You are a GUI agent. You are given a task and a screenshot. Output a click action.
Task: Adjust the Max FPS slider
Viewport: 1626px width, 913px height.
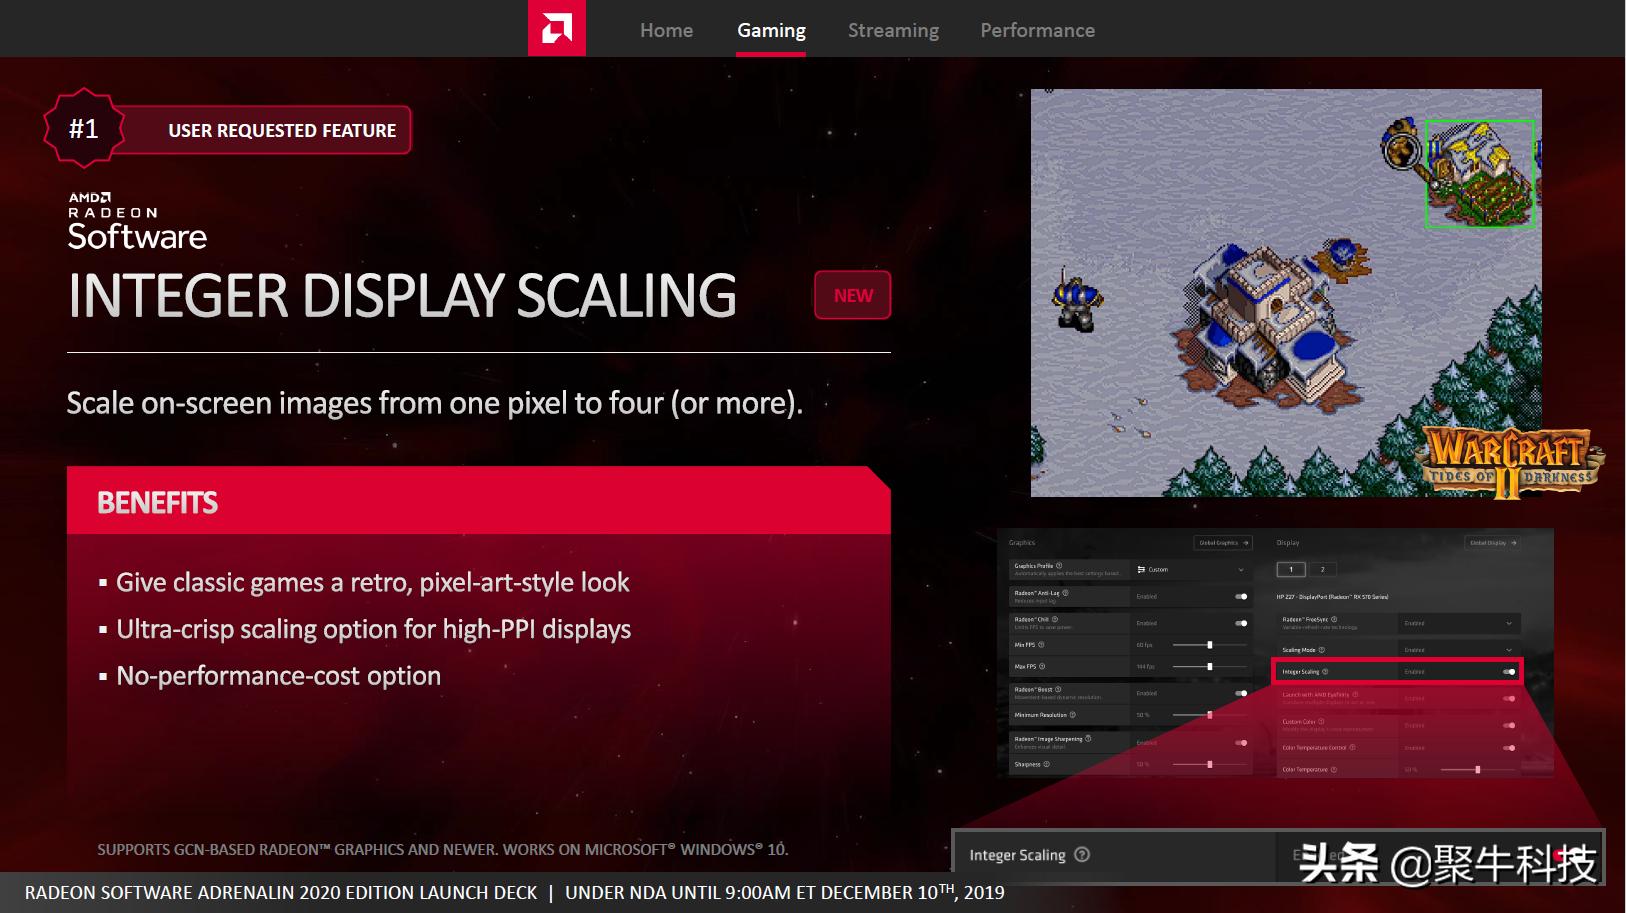1209,667
